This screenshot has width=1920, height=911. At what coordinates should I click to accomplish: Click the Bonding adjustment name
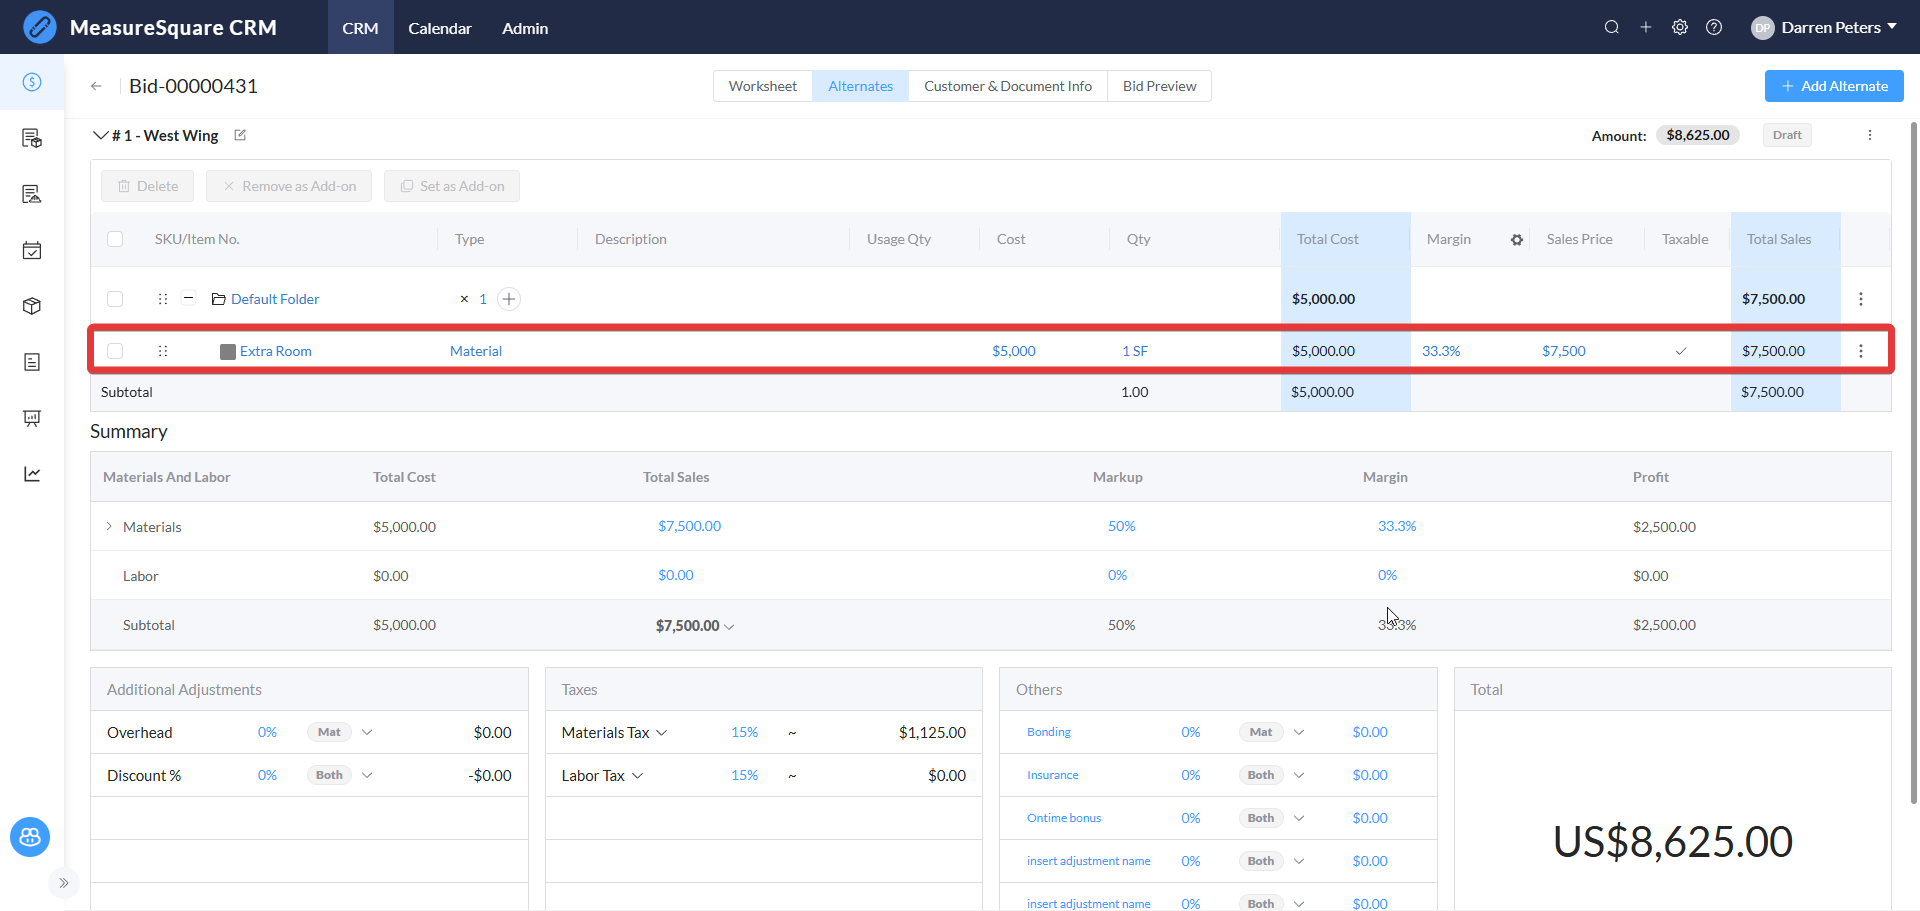(x=1049, y=732)
